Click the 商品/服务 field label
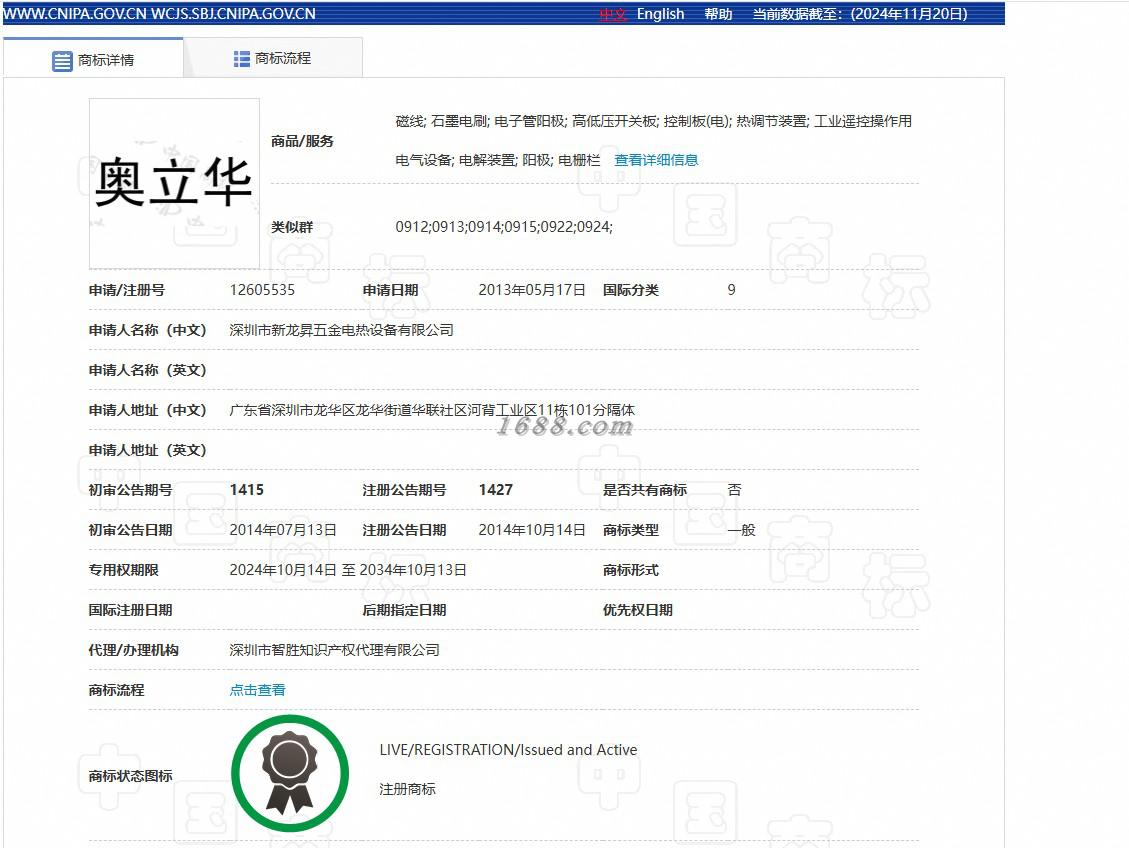This screenshot has height=848, width=1129. (x=302, y=141)
